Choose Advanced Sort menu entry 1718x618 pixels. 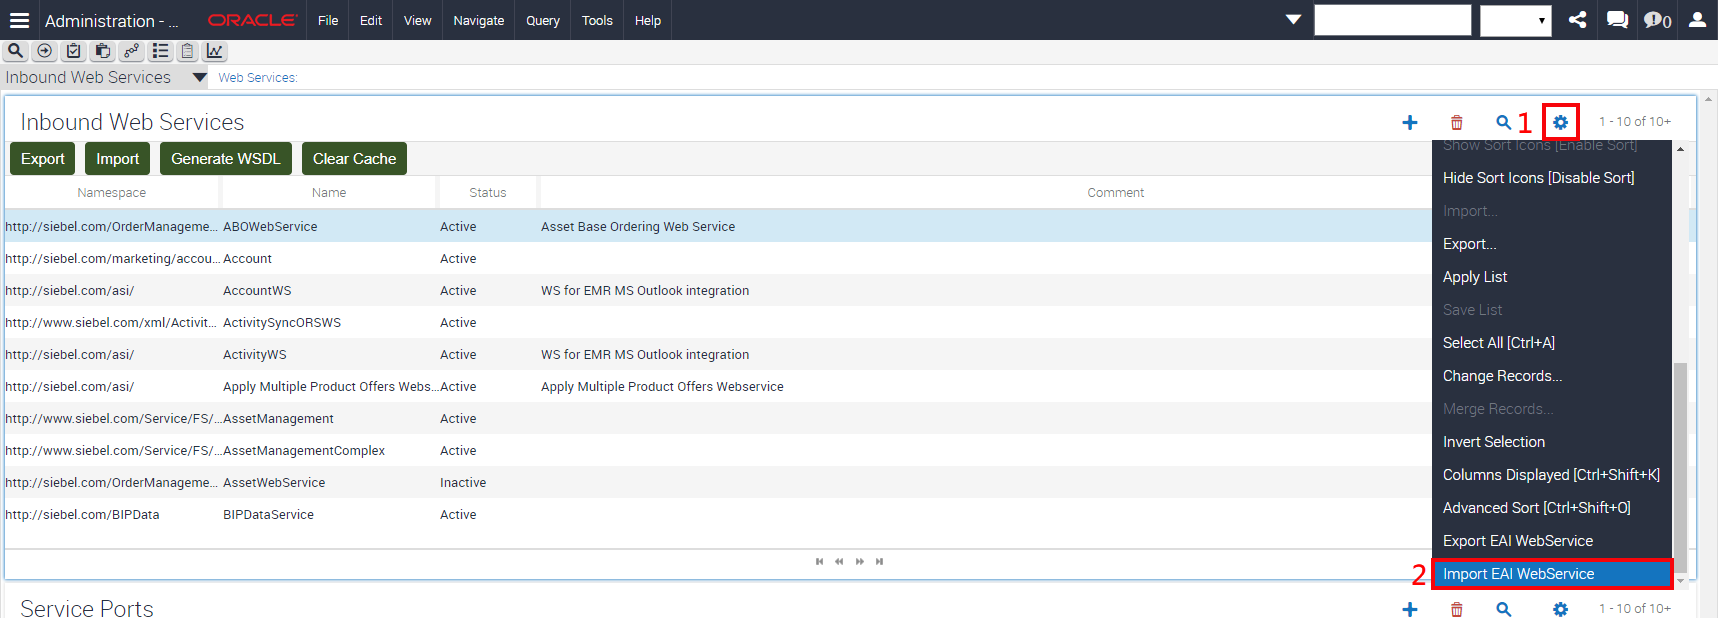pos(1552,508)
